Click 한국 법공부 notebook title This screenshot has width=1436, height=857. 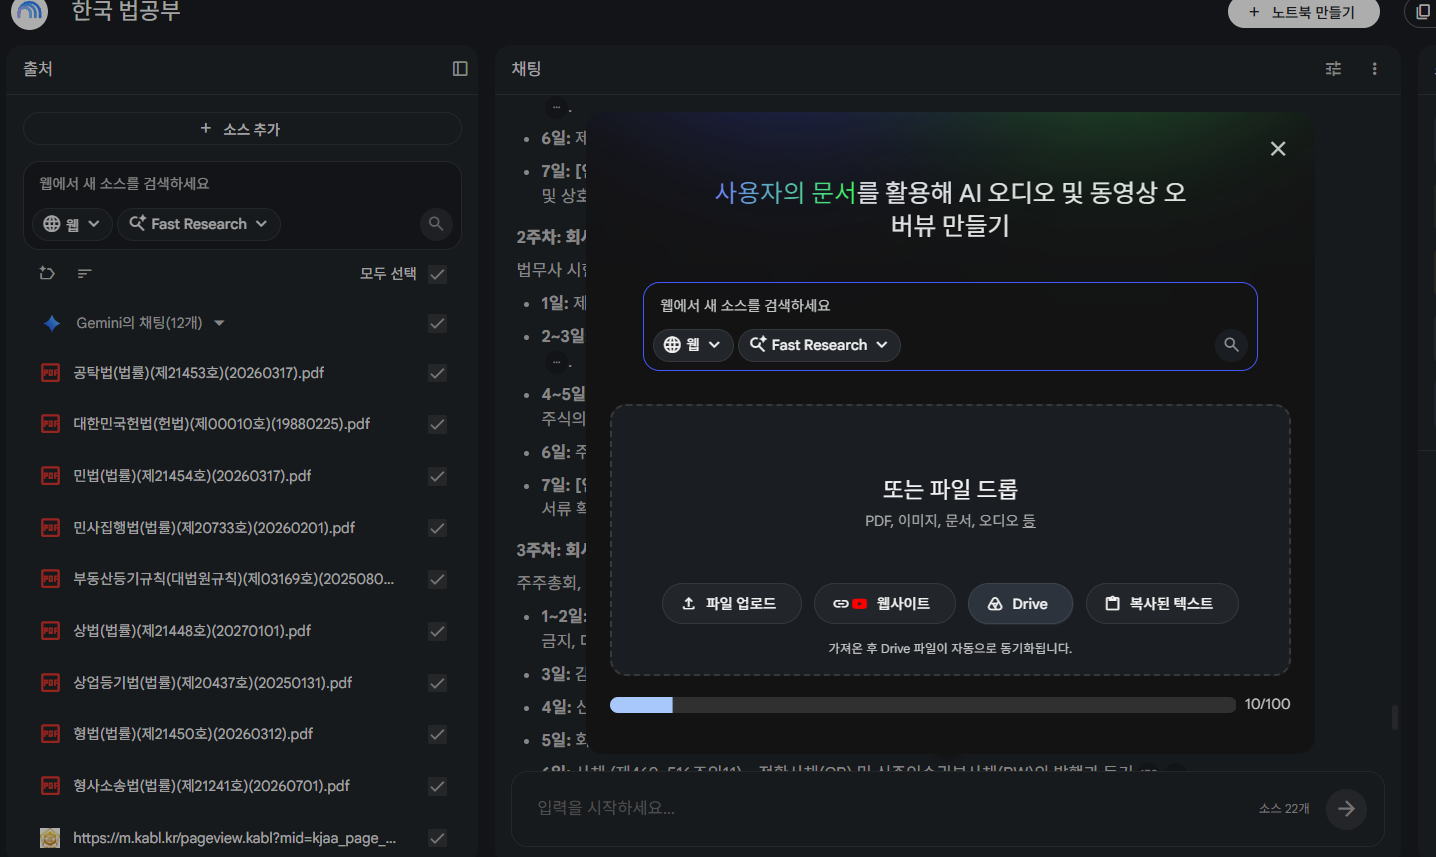tap(126, 11)
